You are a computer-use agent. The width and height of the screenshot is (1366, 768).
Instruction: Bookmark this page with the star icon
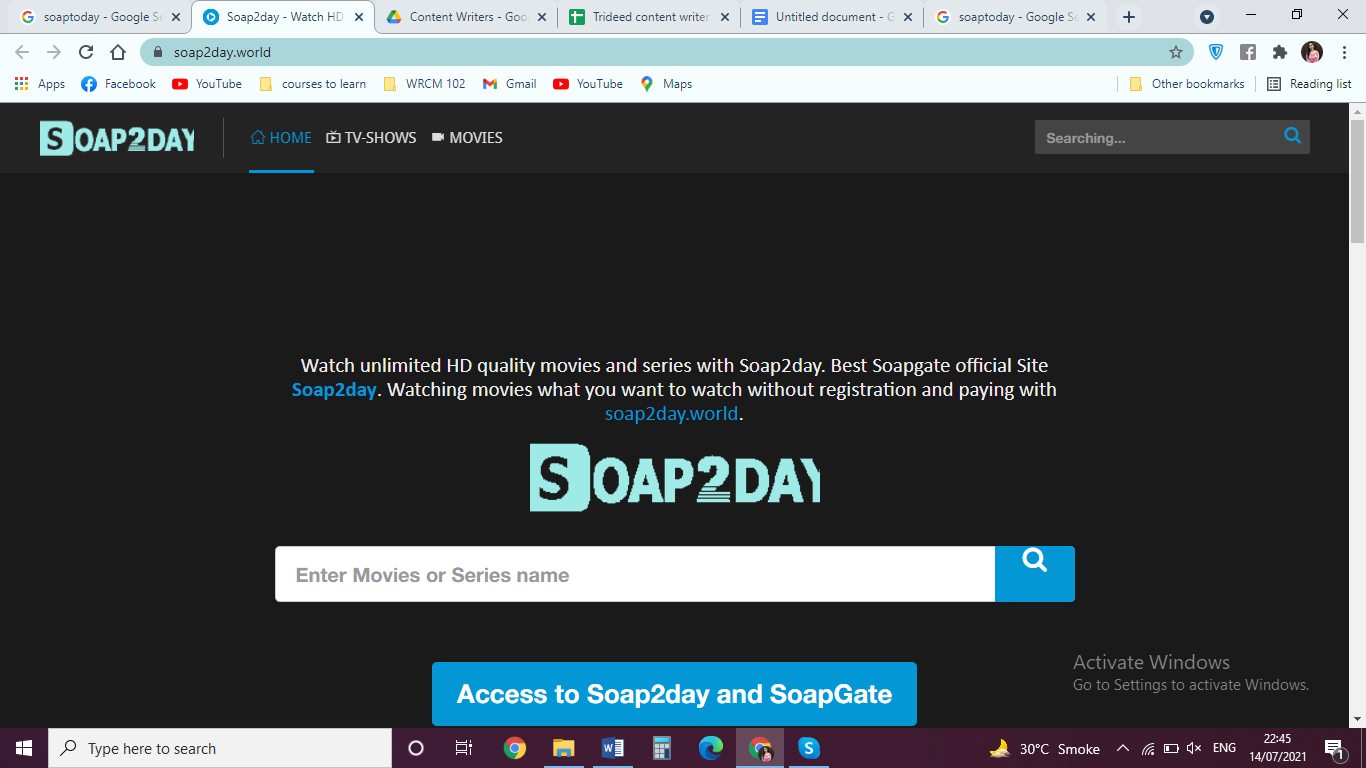point(1176,52)
